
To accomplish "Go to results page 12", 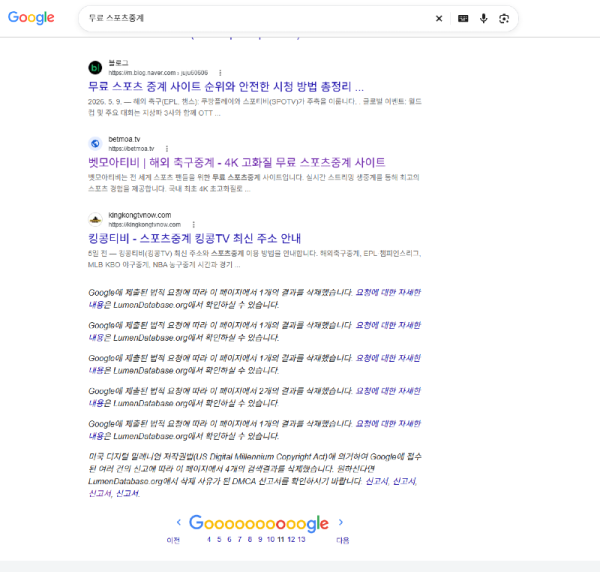I will pos(291,539).
